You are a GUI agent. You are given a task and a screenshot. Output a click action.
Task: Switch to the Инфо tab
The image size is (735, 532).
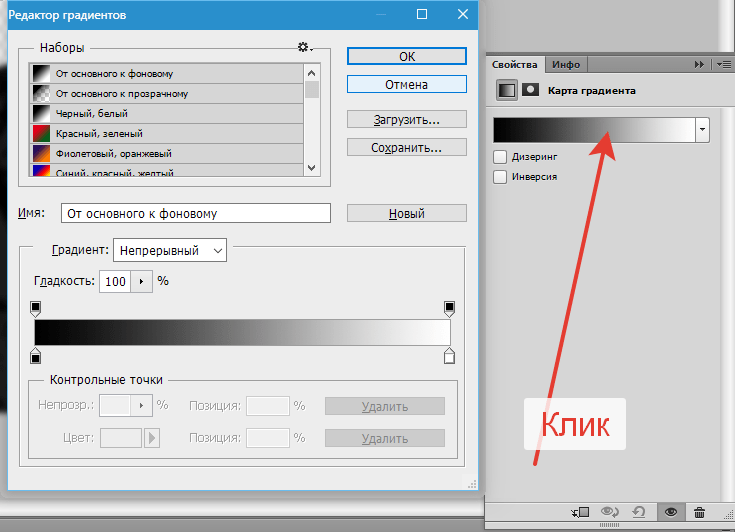(x=566, y=65)
